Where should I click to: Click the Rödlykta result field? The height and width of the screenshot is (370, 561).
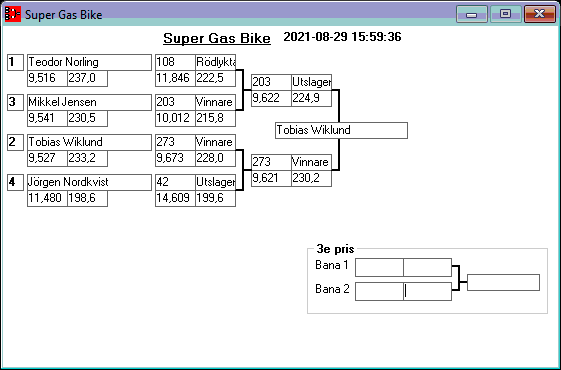(x=215, y=62)
